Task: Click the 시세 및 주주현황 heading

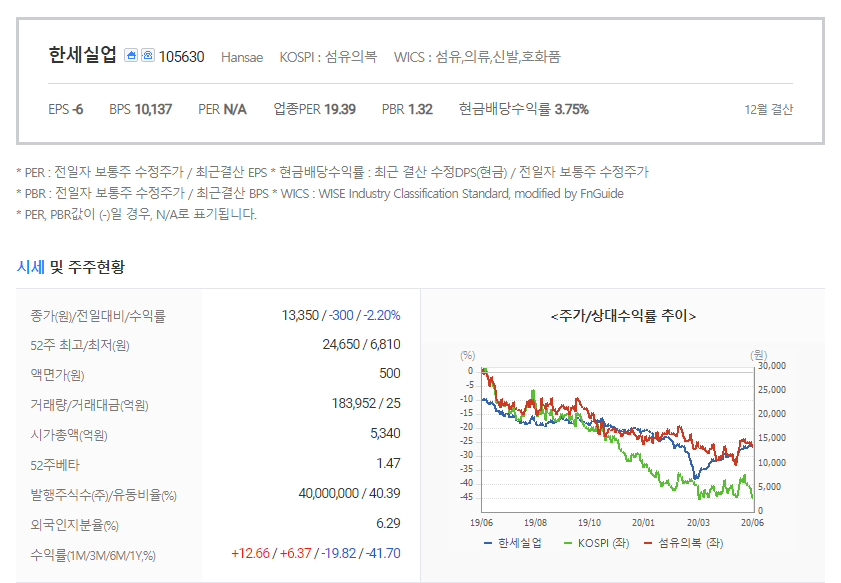Action: tap(71, 267)
